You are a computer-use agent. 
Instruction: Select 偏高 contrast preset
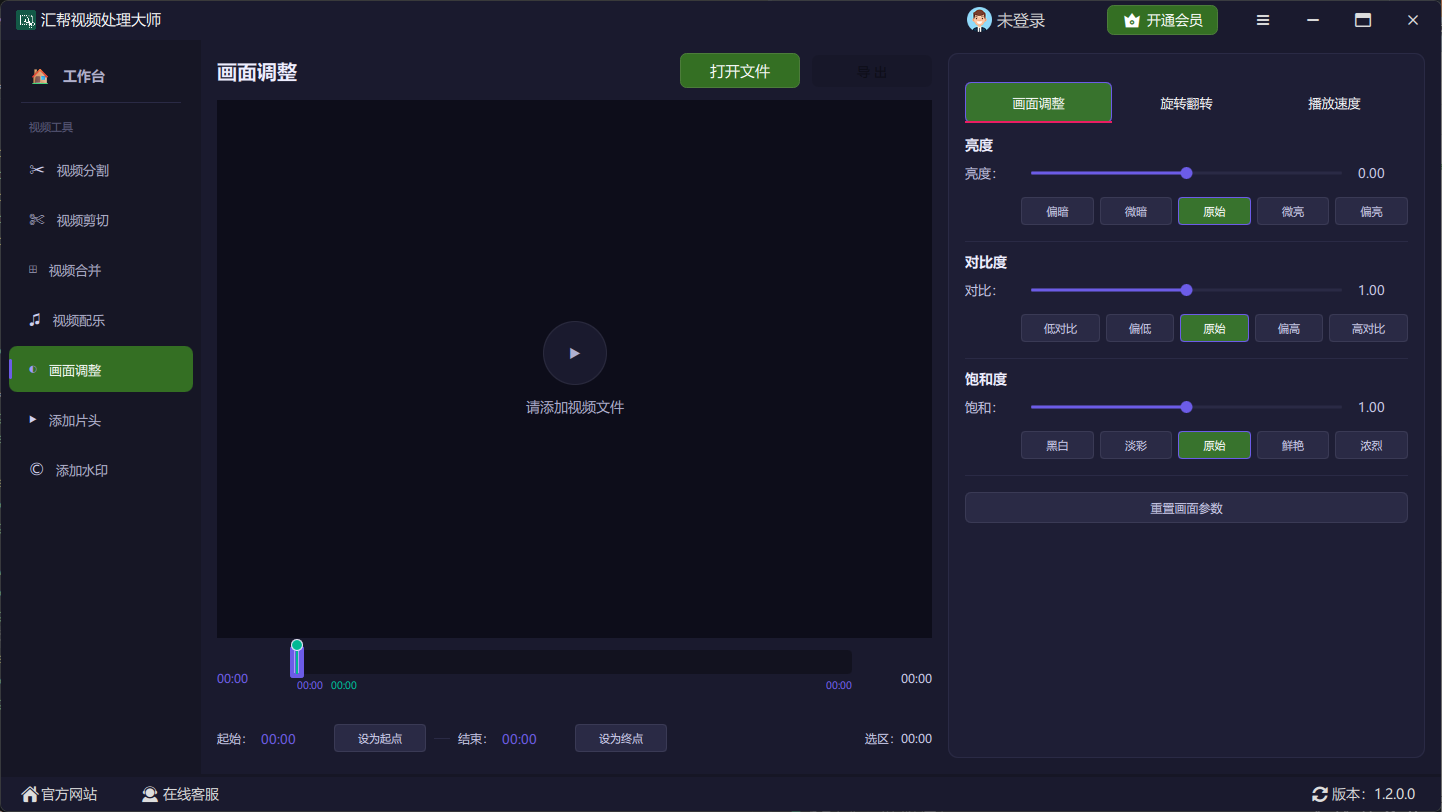[x=1289, y=328]
